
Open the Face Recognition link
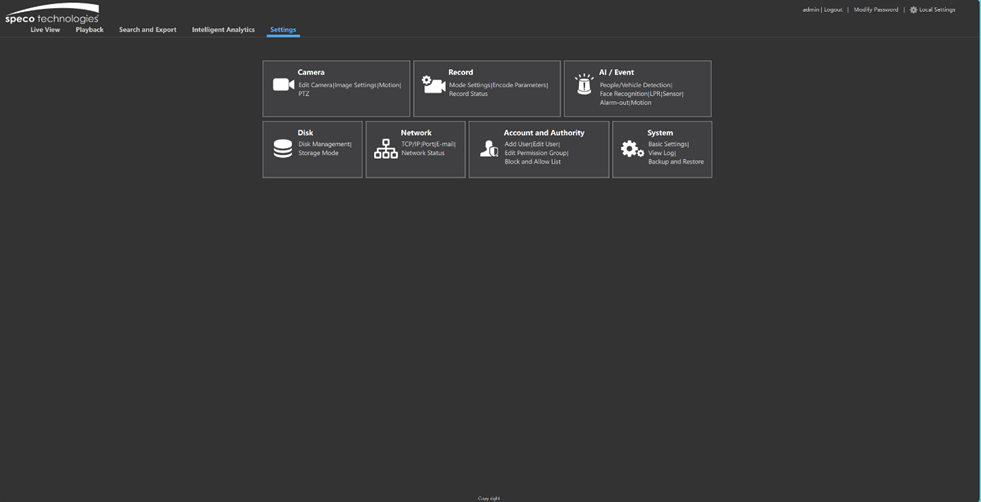click(623, 94)
